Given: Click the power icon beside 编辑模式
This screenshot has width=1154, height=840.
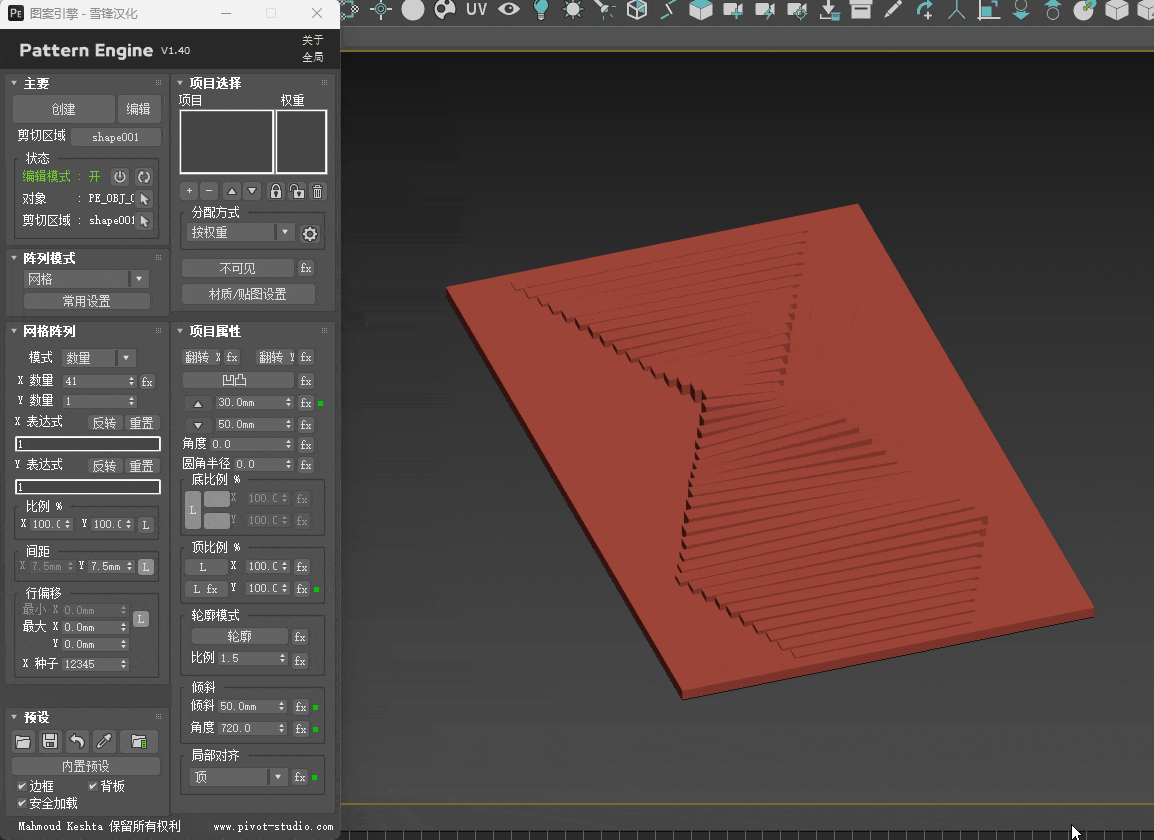Looking at the screenshot, I should pyautogui.click(x=119, y=177).
